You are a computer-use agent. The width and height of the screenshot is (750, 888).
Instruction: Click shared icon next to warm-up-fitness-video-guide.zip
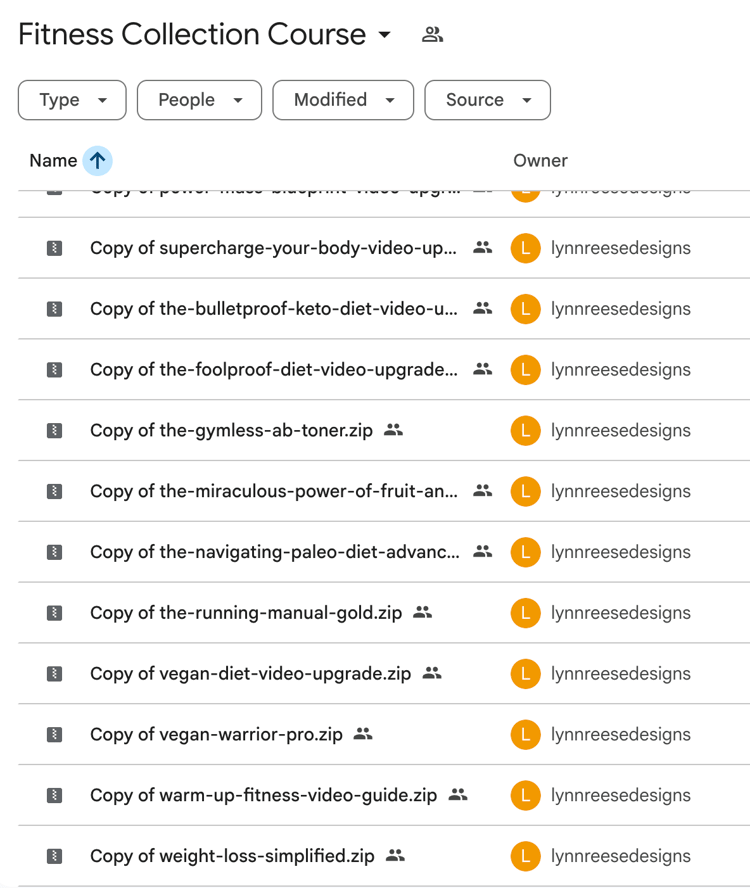458,795
